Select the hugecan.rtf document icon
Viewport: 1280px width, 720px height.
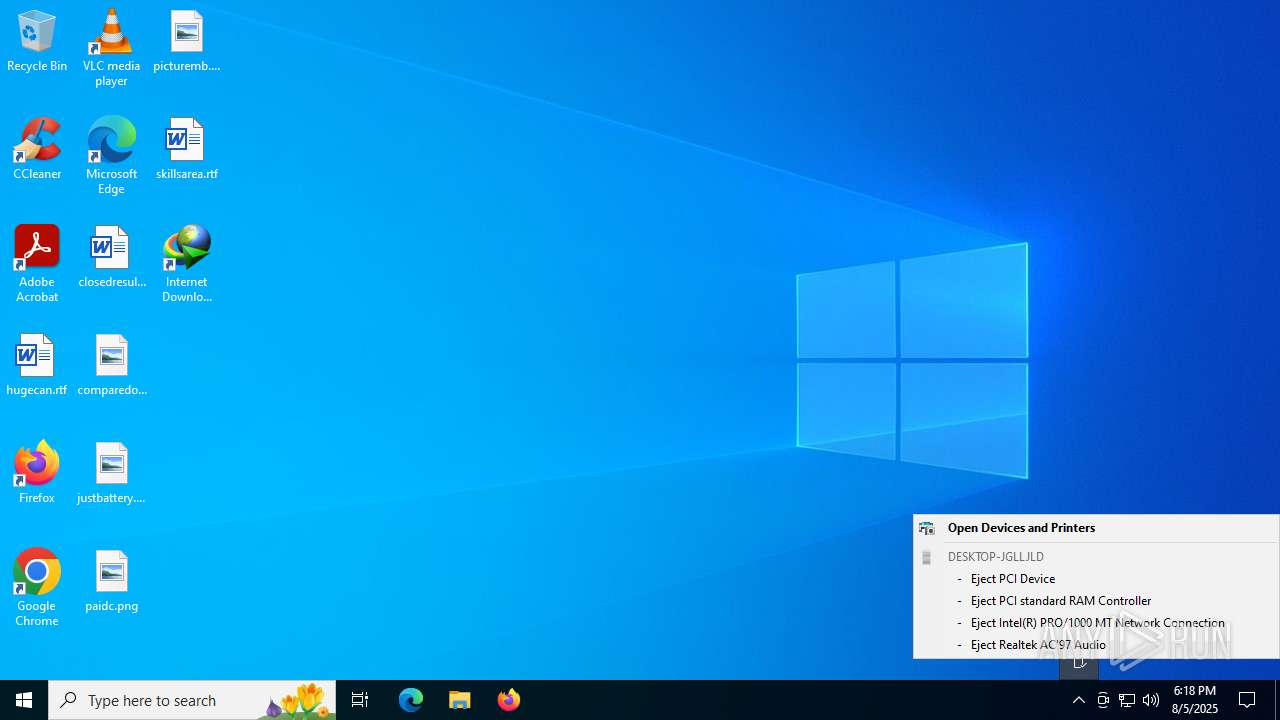click(37, 366)
